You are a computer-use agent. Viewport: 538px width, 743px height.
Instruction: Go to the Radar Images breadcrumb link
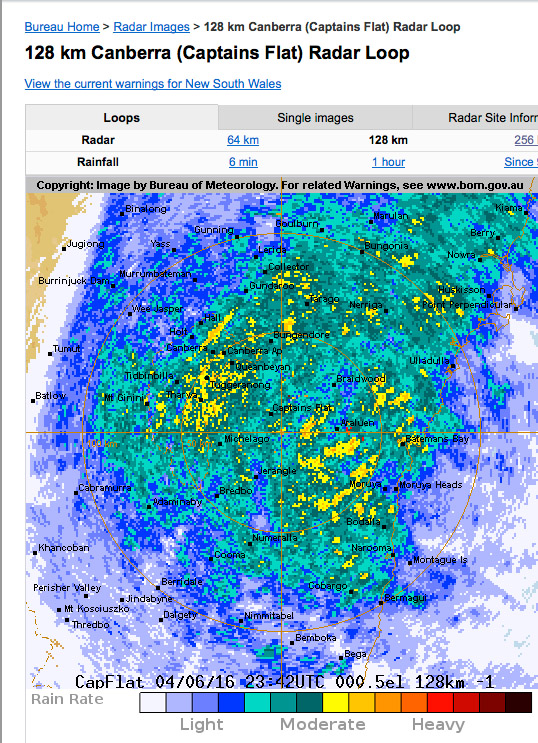[x=151, y=27]
